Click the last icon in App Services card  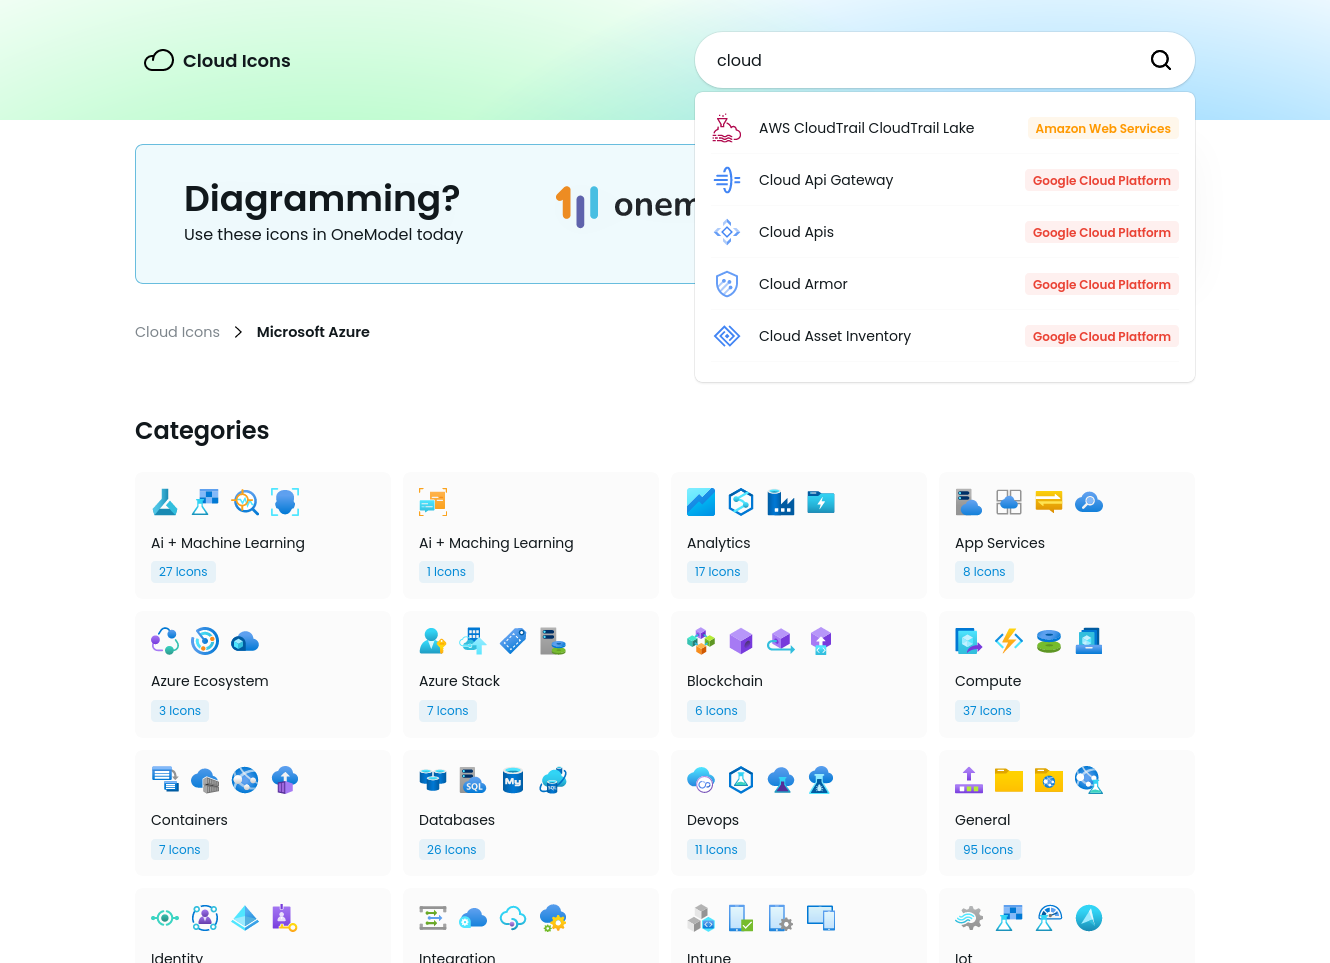click(x=1089, y=502)
